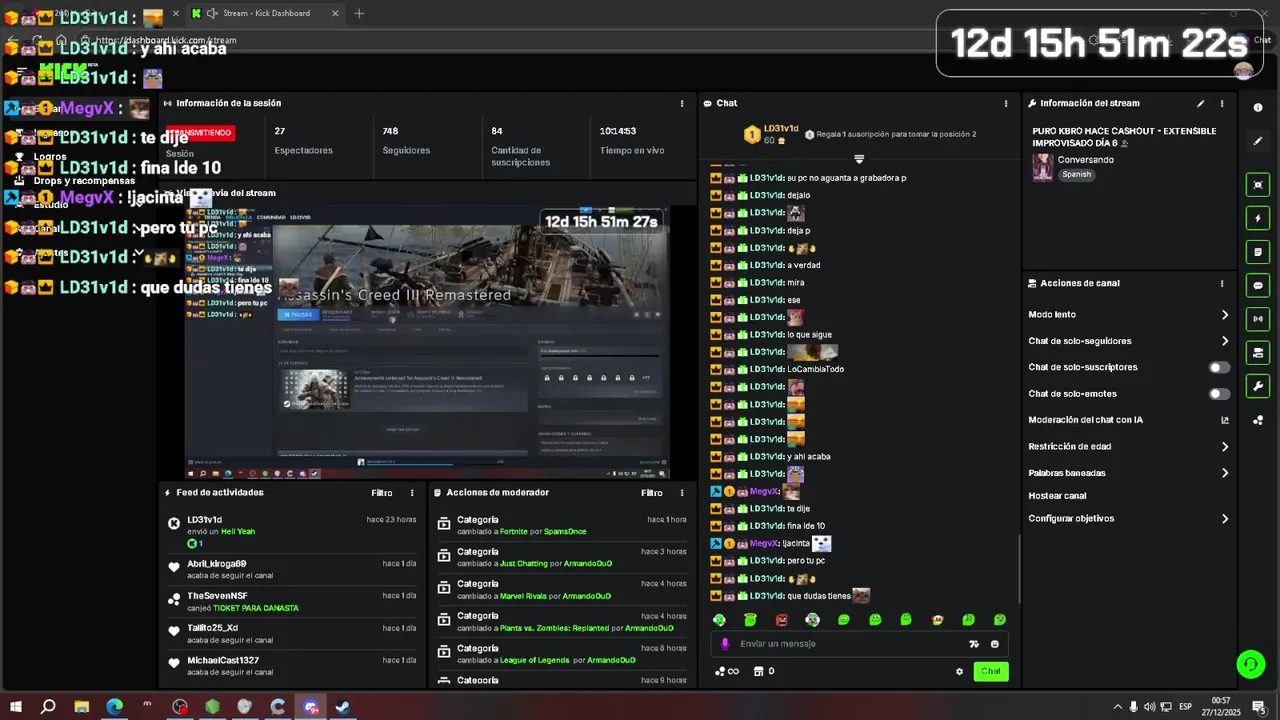1280x720 pixels.
Task: Open emoji picker in the message box
Action: [x=994, y=644]
